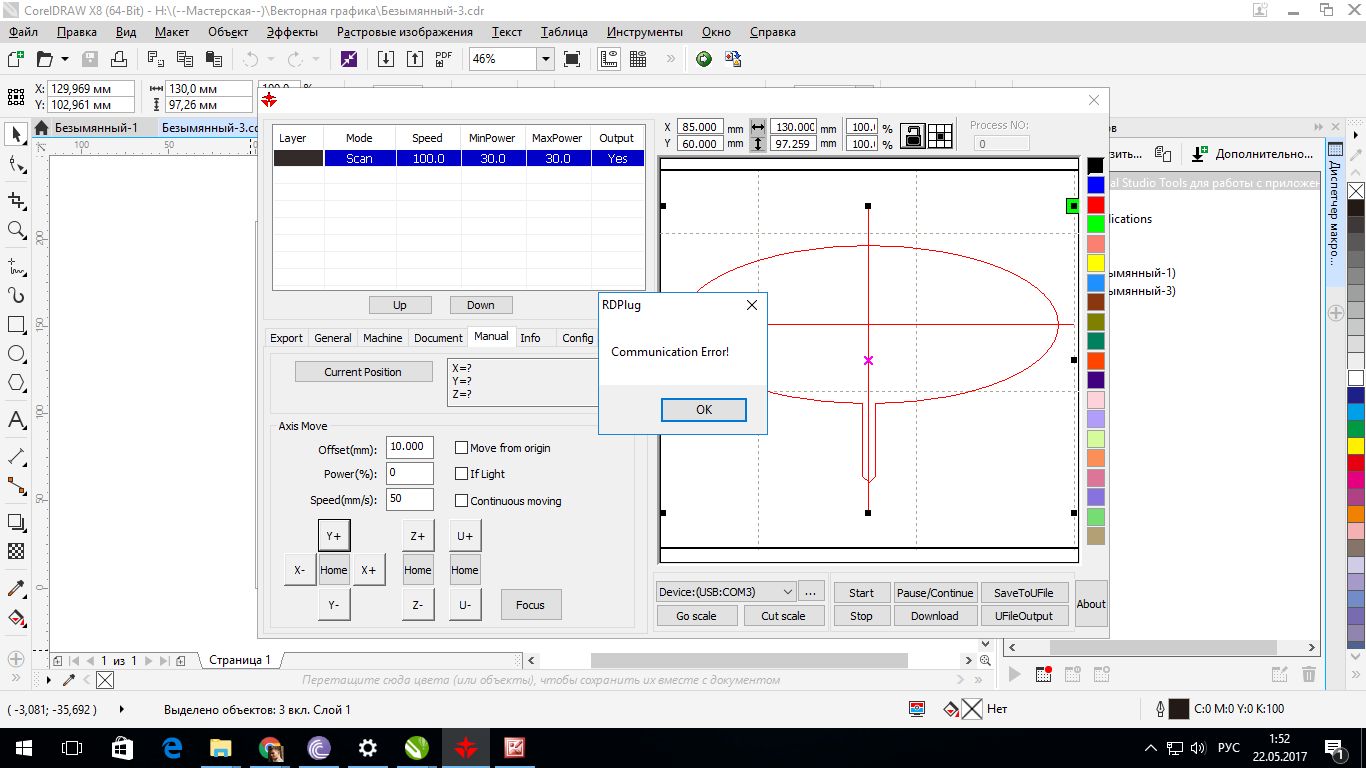Open the Open-file dropdown arrow in toolbar
This screenshot has width=1366, height=768.
pyautogui.click(x=65, y=59)
